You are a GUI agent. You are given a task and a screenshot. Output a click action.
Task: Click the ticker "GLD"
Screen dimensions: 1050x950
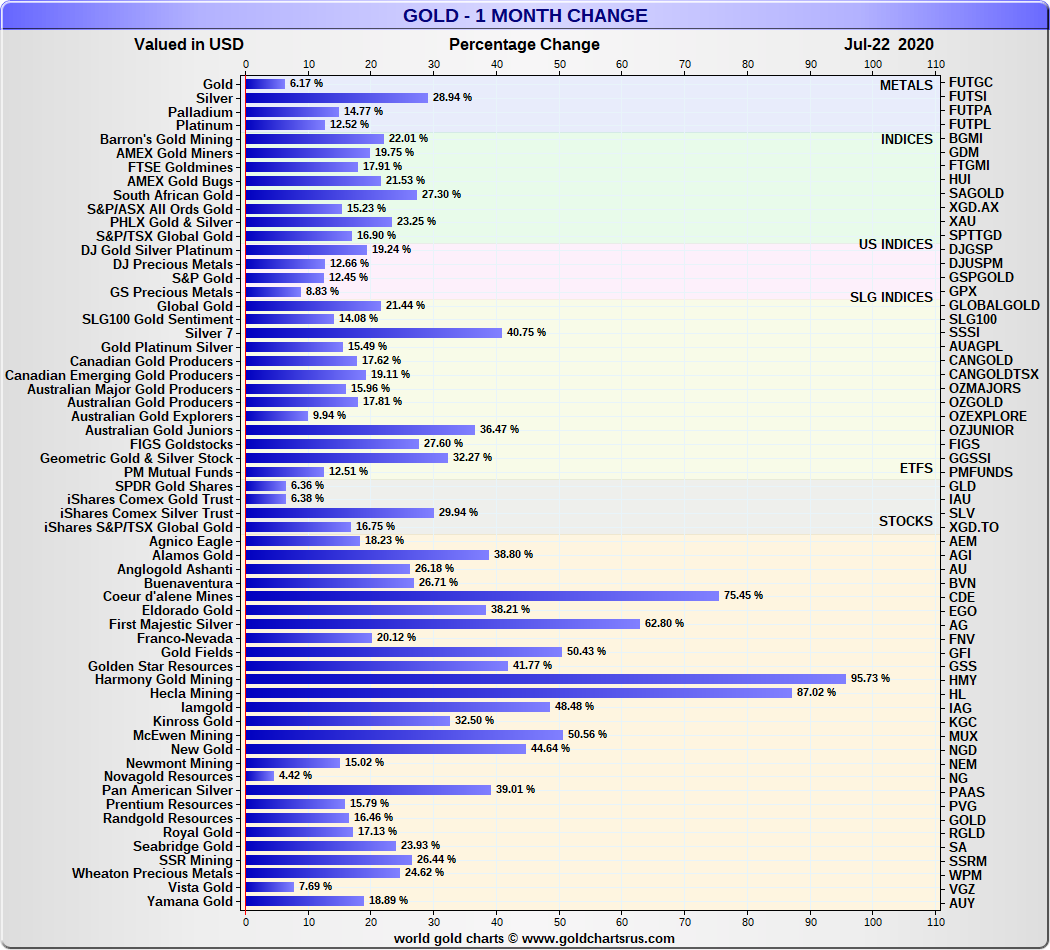pyautogui.click(x=962, y=486)
